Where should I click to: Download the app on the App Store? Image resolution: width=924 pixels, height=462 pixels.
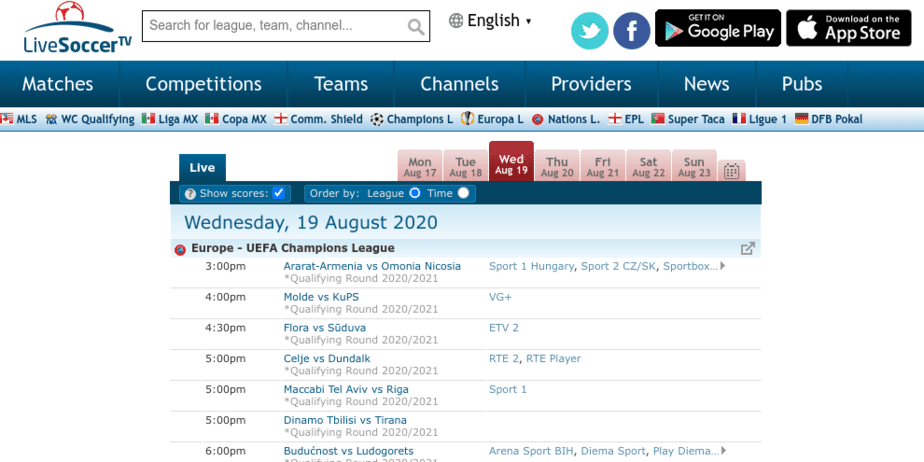point(849,28)
